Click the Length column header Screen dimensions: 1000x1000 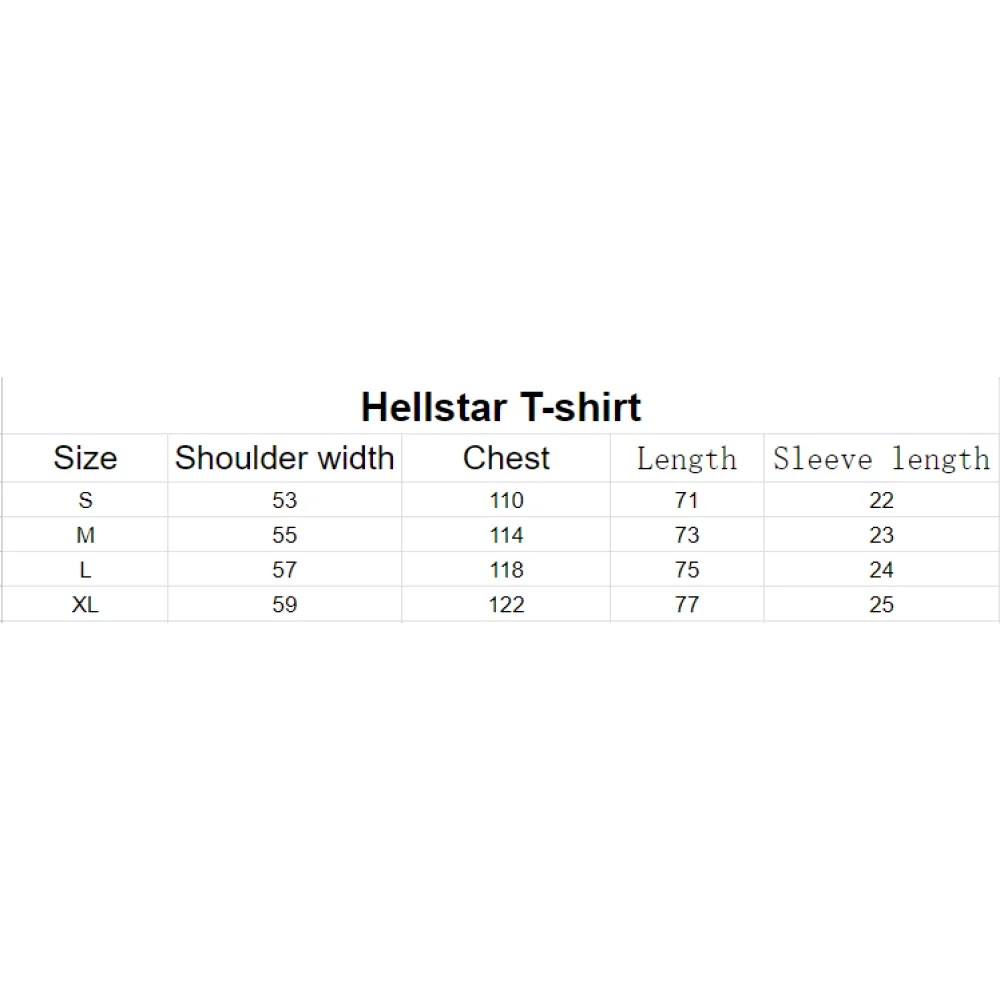tap(687, 458)
